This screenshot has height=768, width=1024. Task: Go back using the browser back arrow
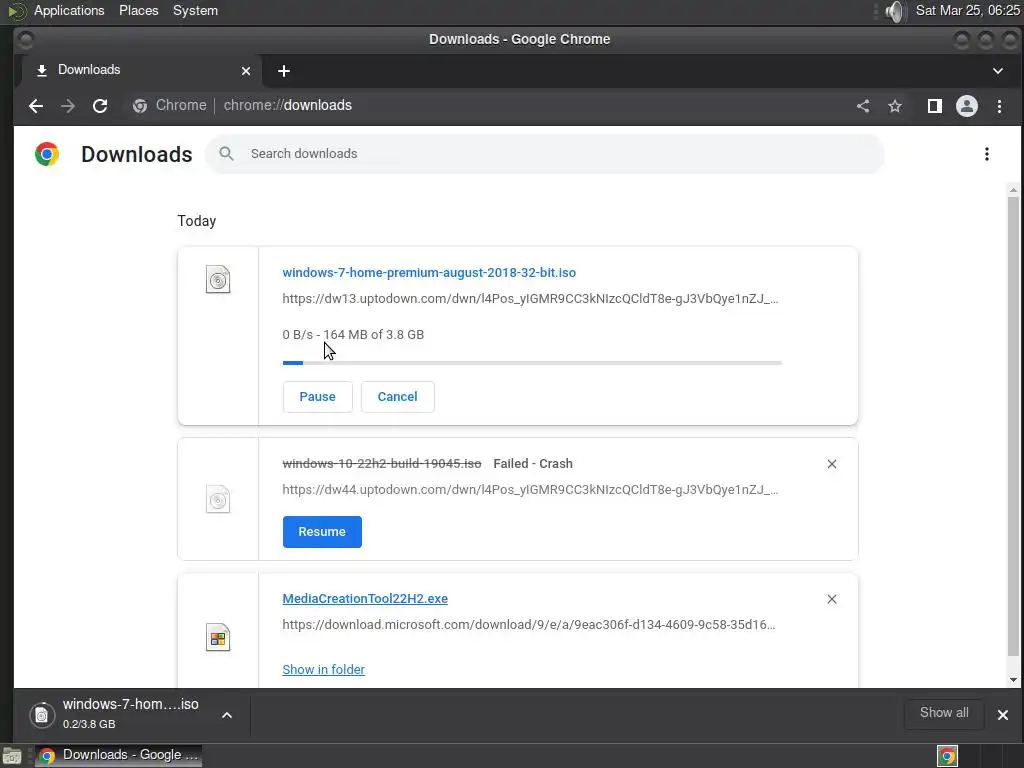tap(36, 106)
